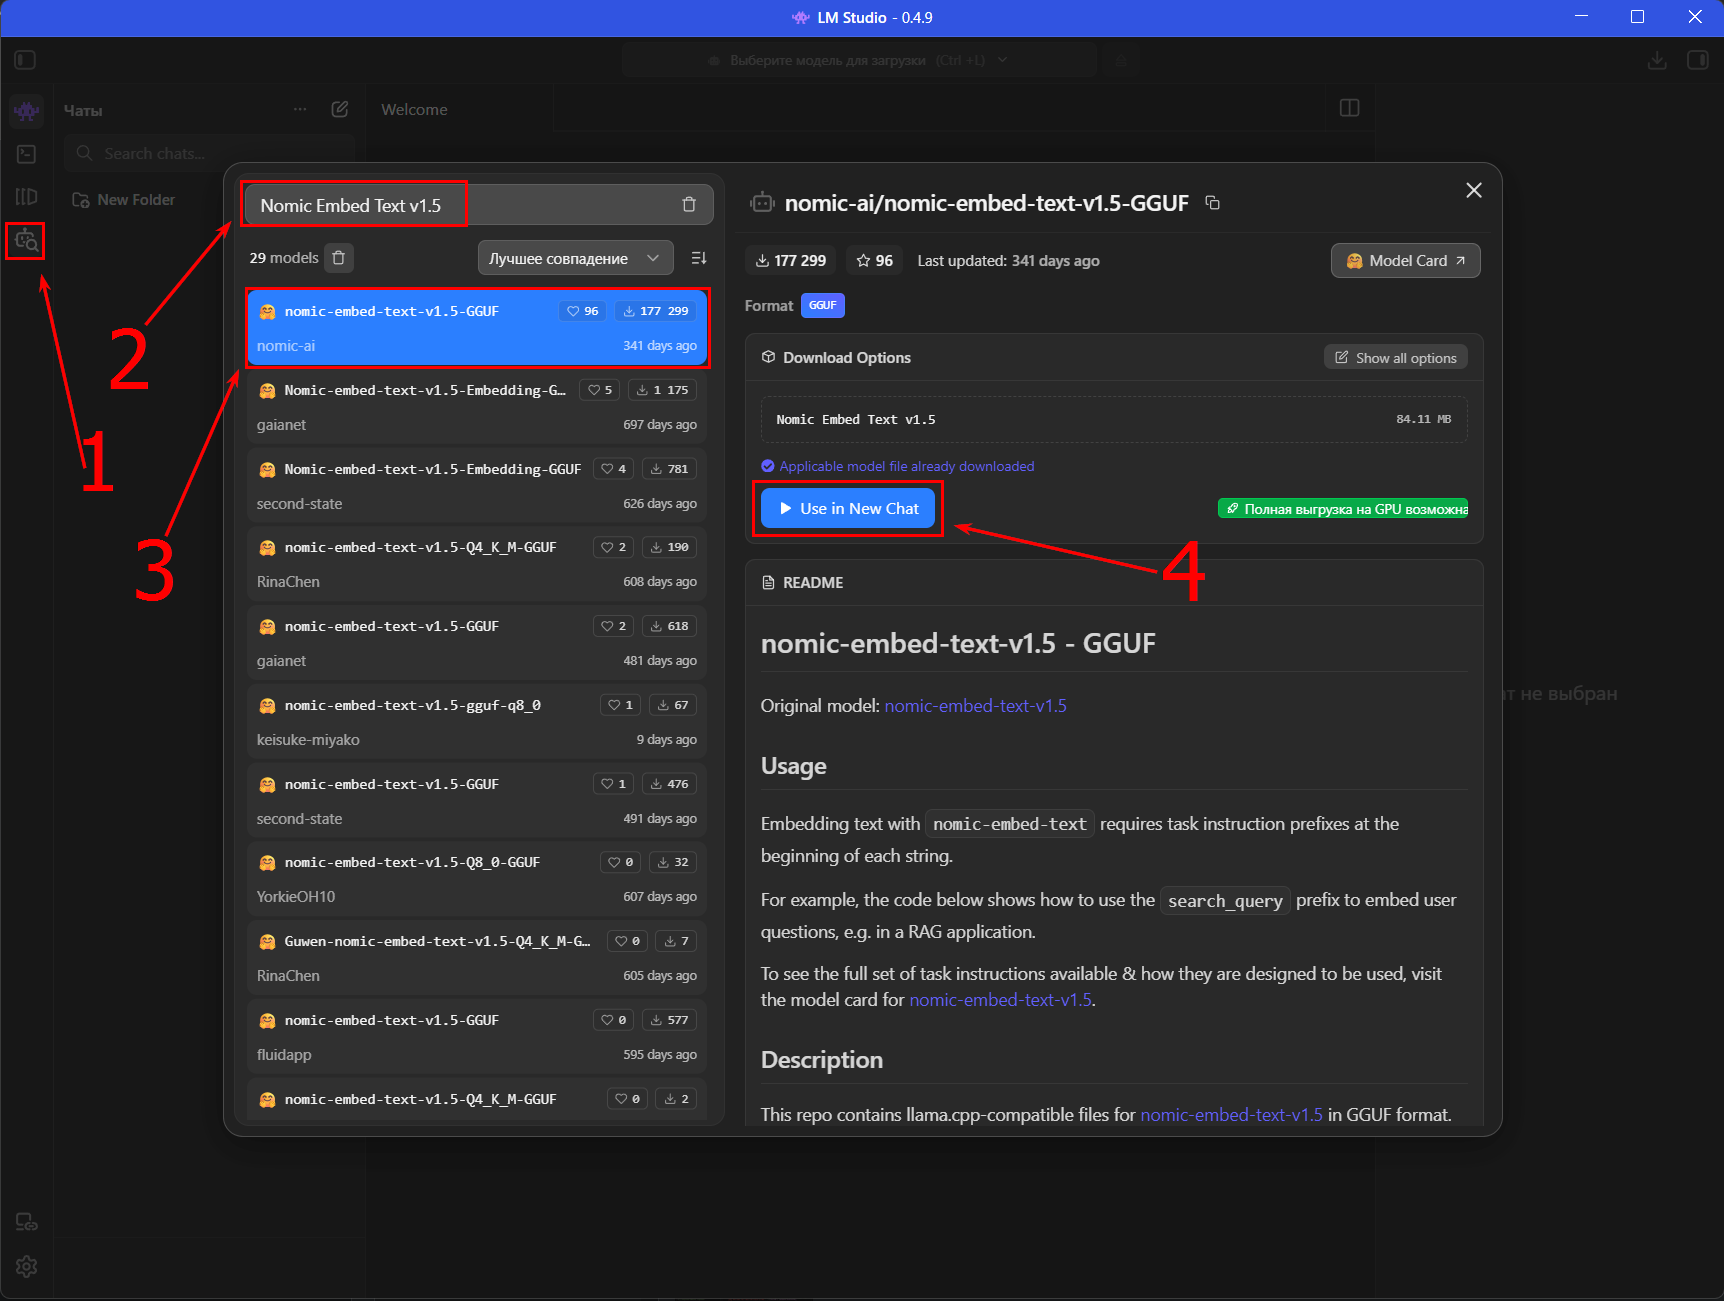Toggle the right sidebar panel icon
The image size is (1724, 1301).
[x=1697, y=60]
